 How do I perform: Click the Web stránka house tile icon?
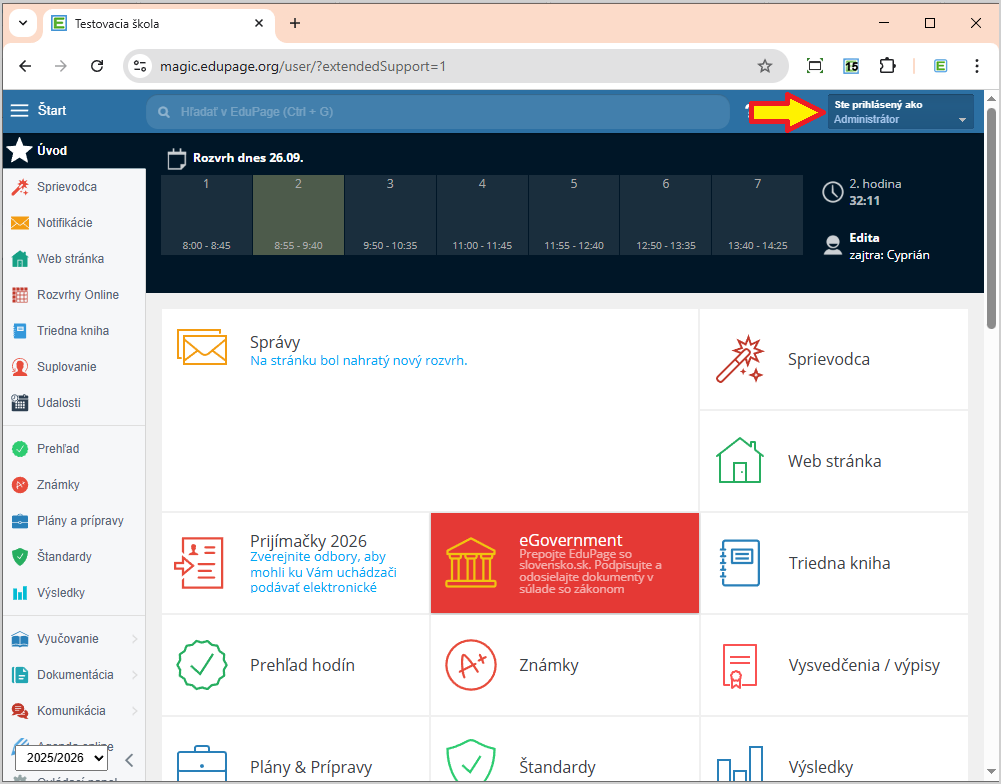740,461
